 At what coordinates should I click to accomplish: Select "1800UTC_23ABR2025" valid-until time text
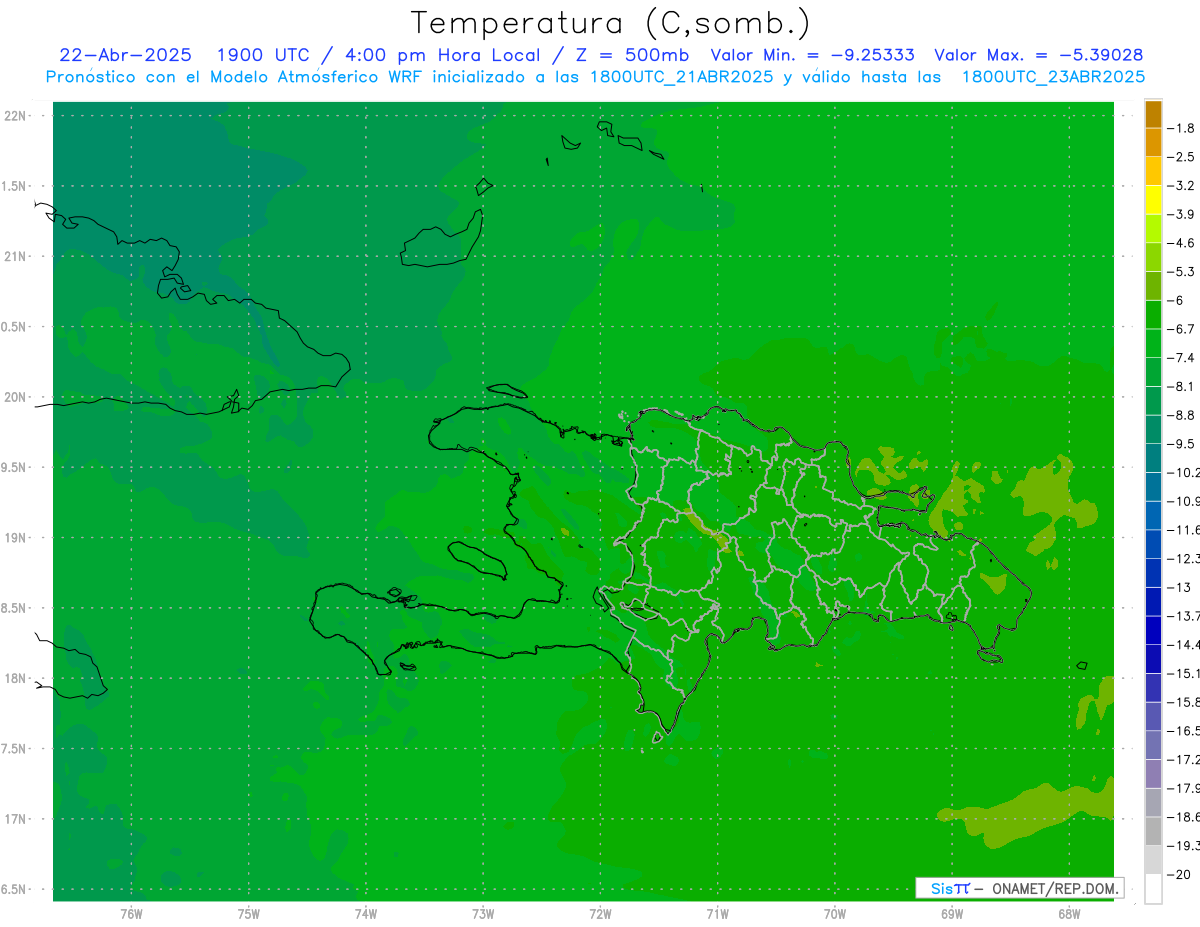pyautogui.click(x=1053, y=77)
